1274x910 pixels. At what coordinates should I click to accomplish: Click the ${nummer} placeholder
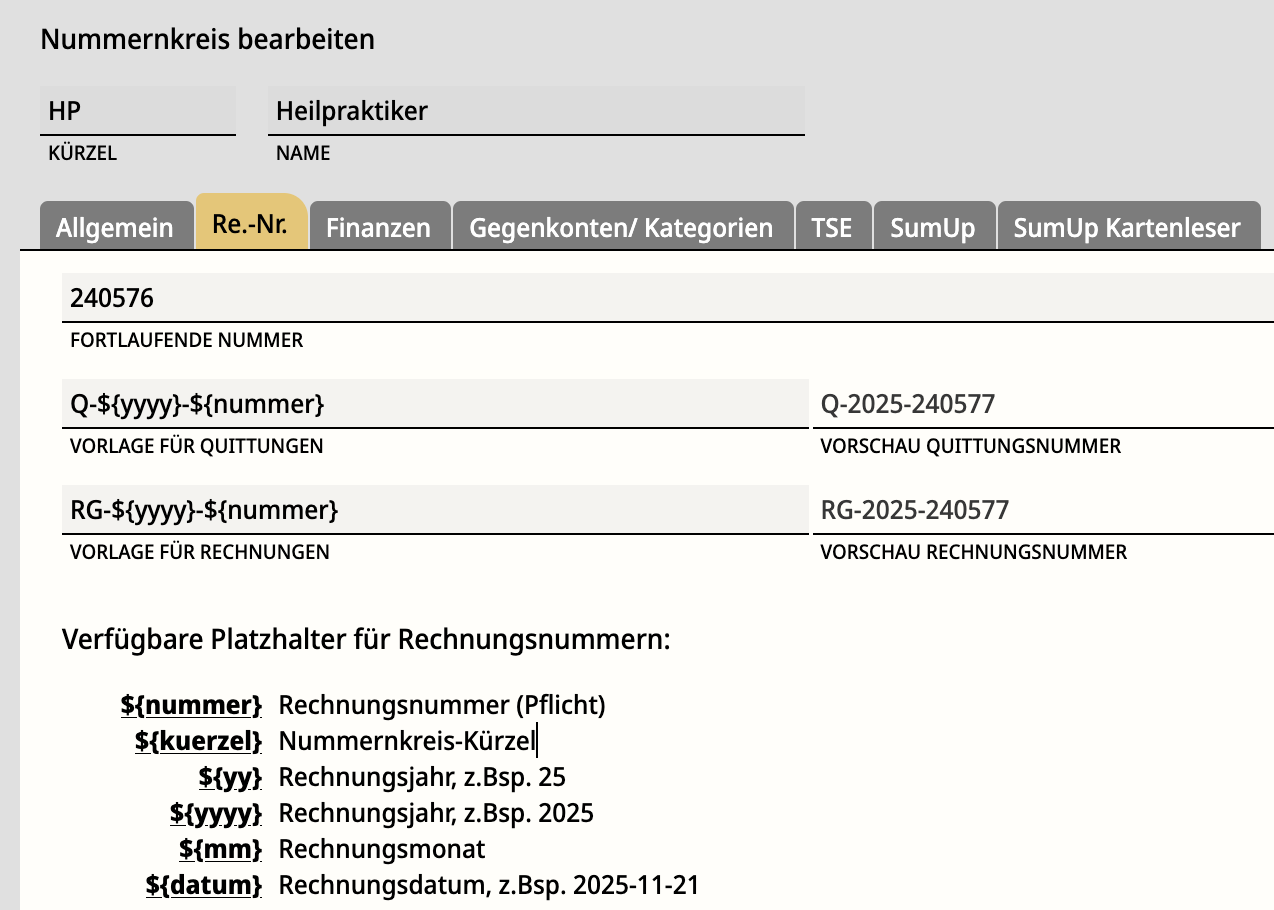(191, 705)
